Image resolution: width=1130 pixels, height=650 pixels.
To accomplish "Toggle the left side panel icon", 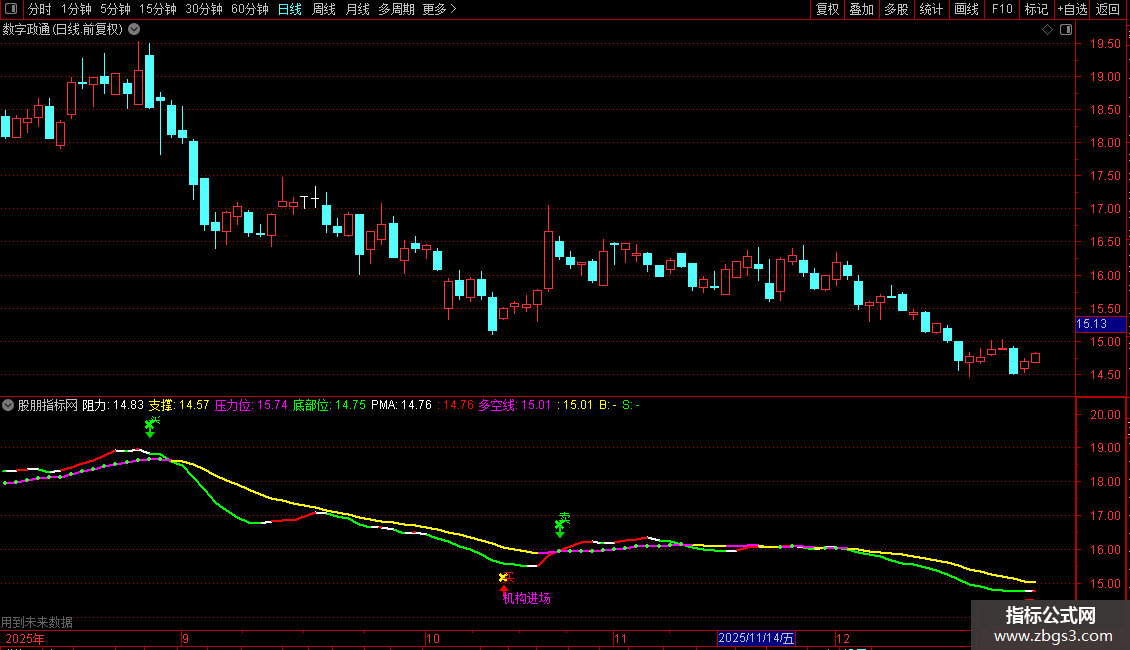I will pos(11,9).
